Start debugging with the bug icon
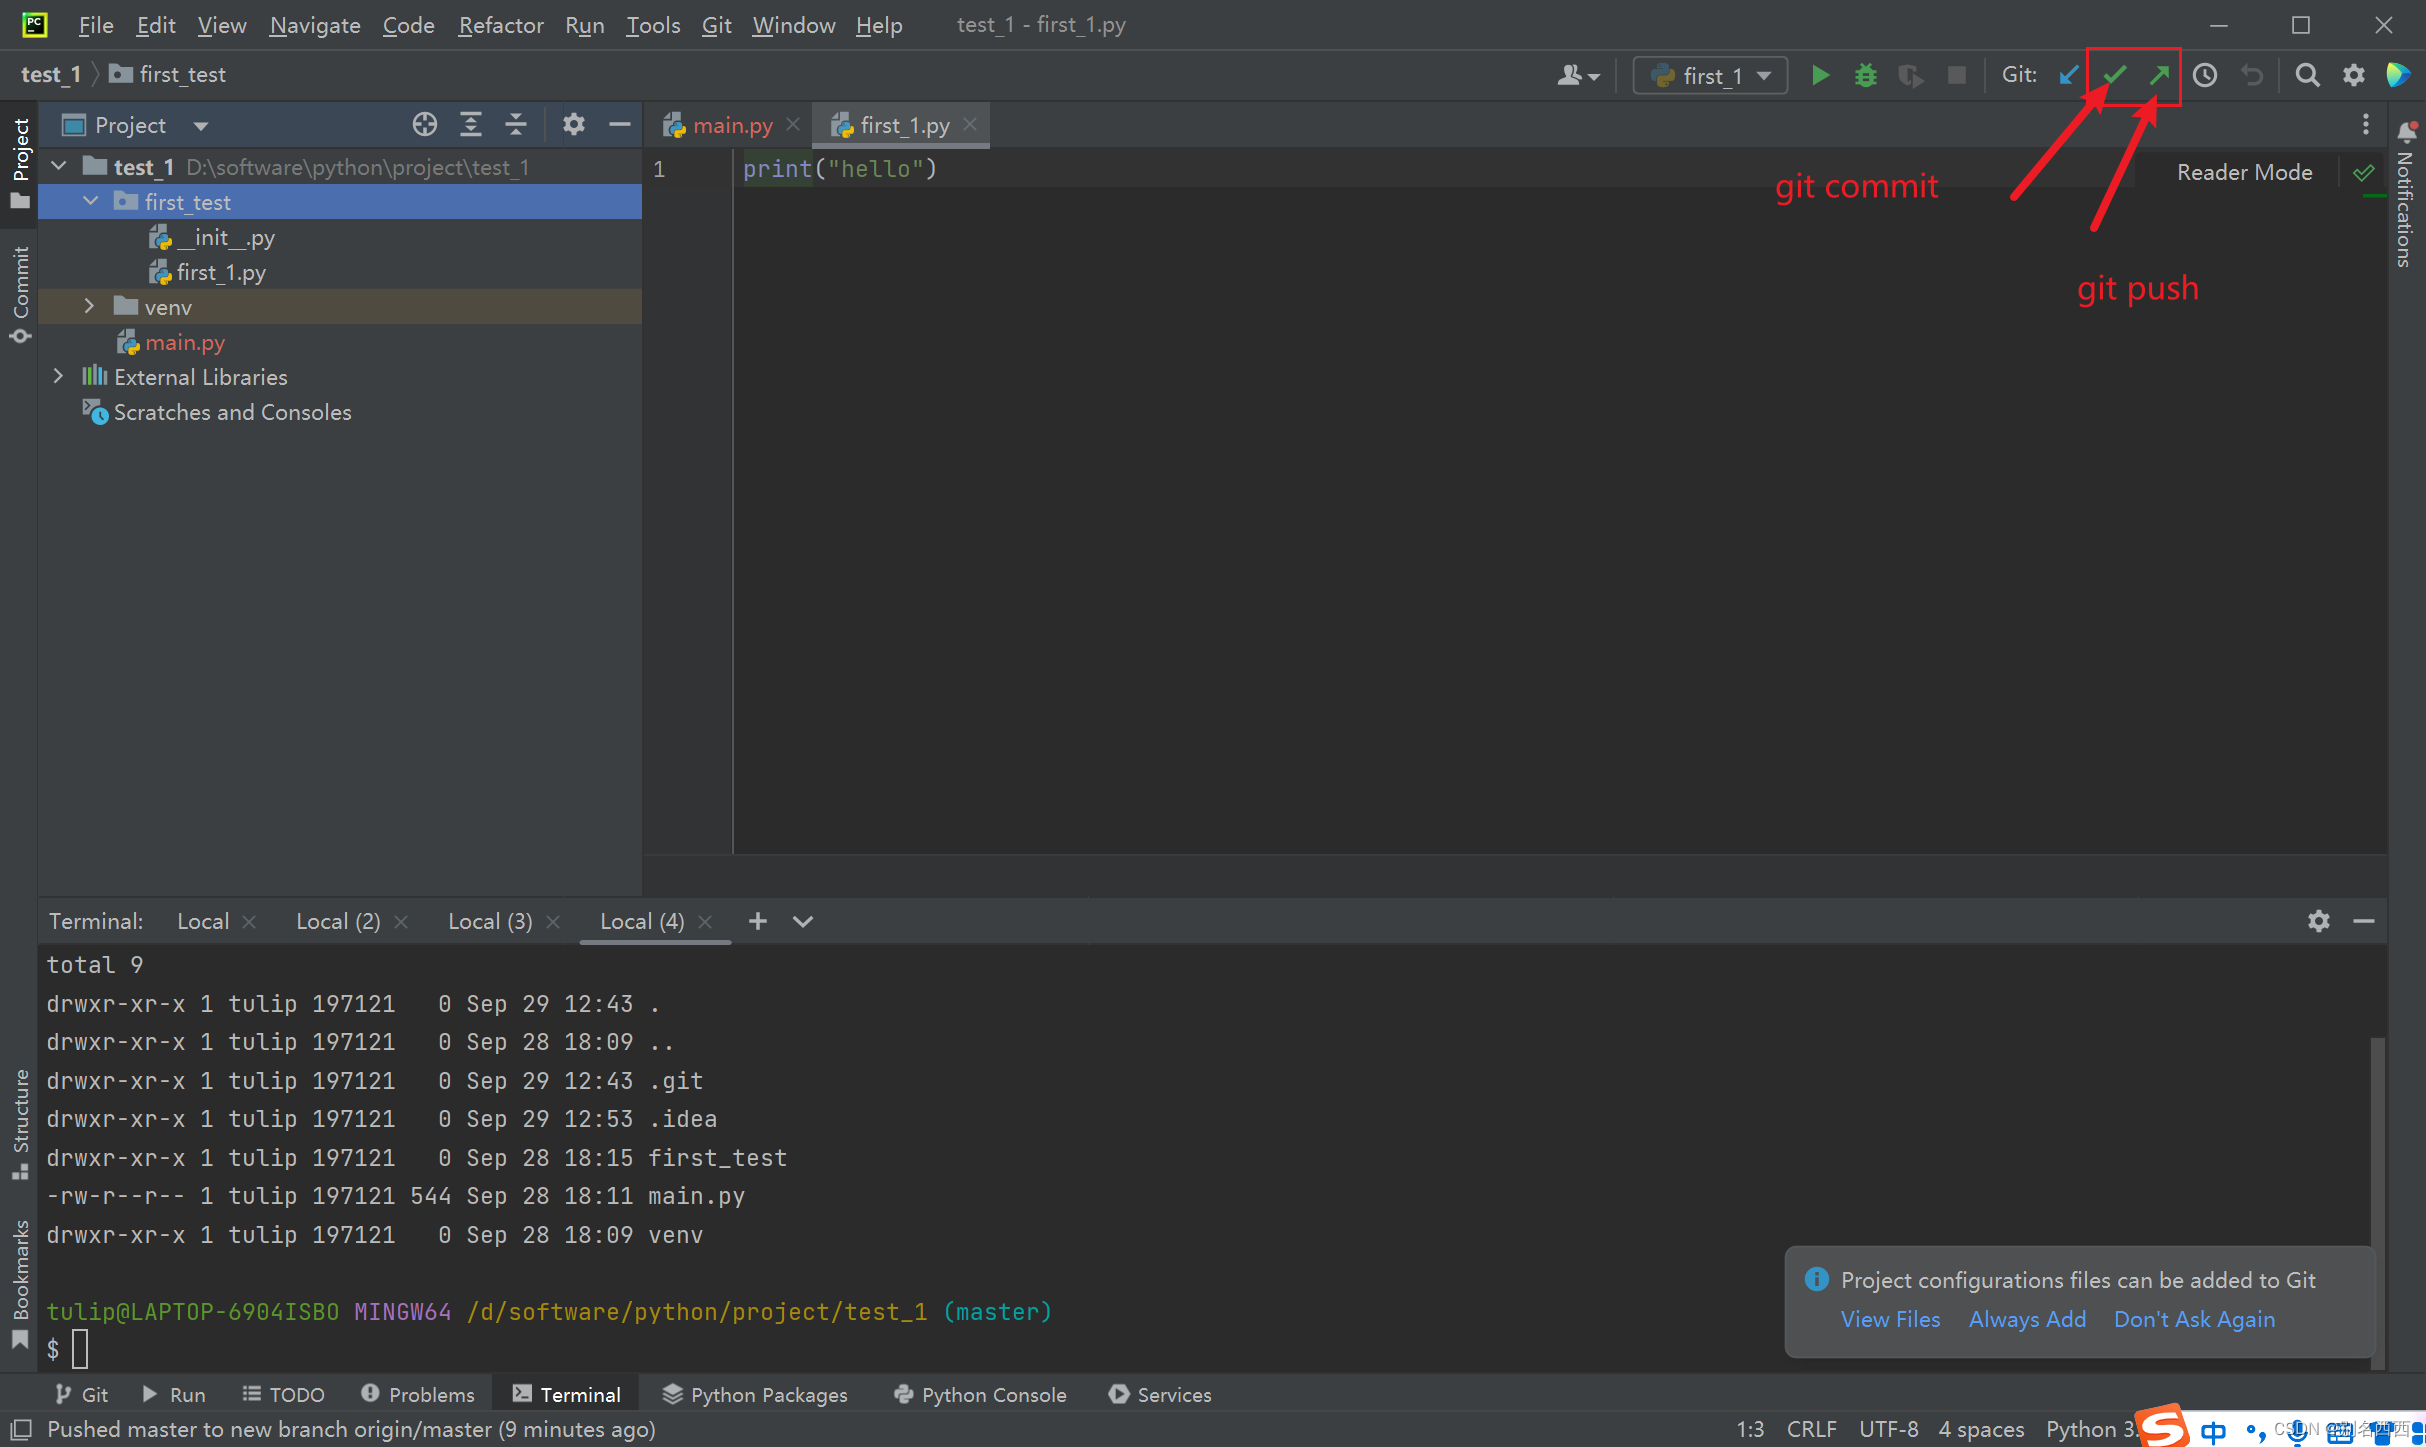Image resolution: width=2426 pixels, height=1447 pixels. pyautogui.click(x=1865, y=75)
